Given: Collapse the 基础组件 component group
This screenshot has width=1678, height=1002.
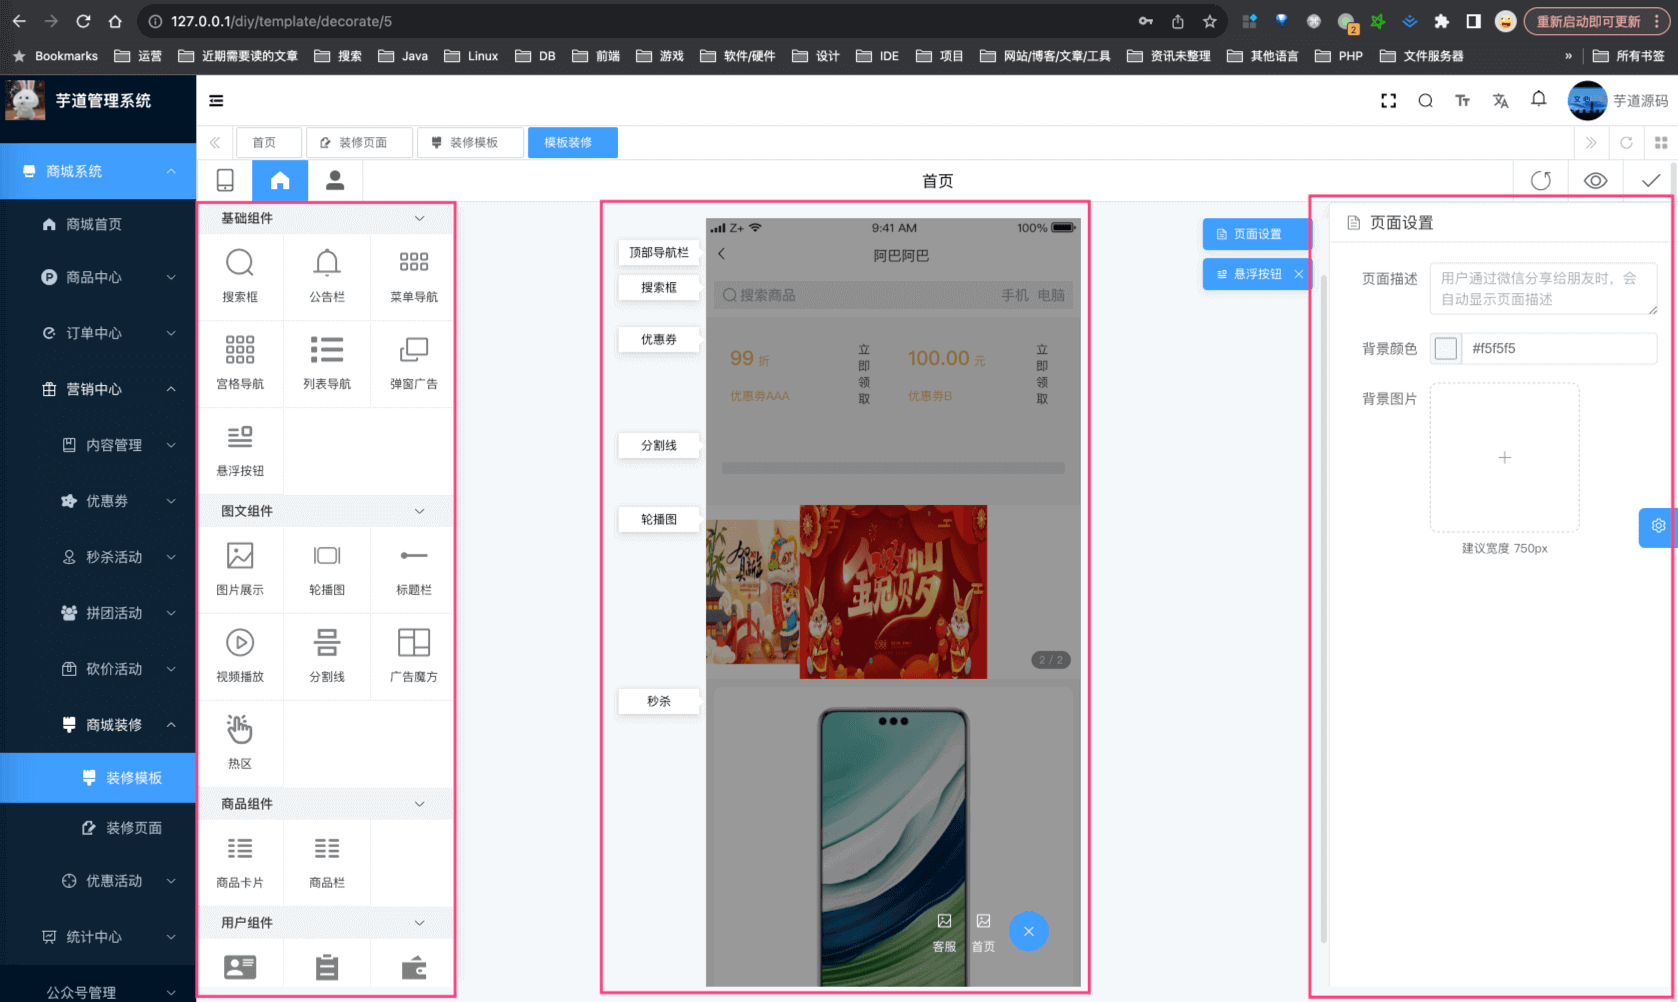Looking at the screenshot, I should pos(419,218).
